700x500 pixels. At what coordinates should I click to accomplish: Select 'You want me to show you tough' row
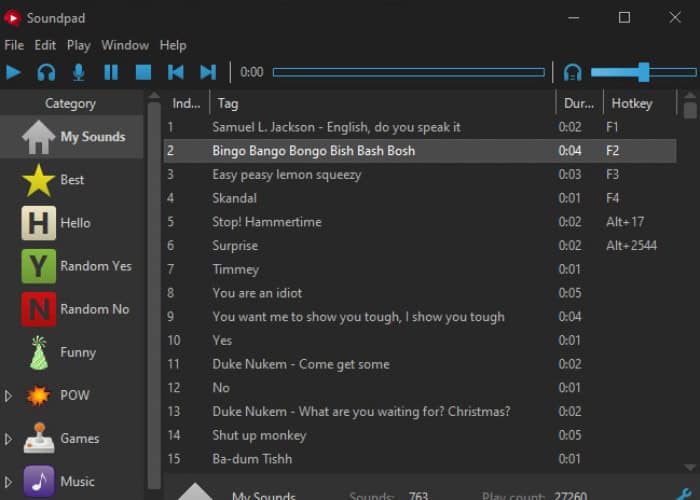420,317
